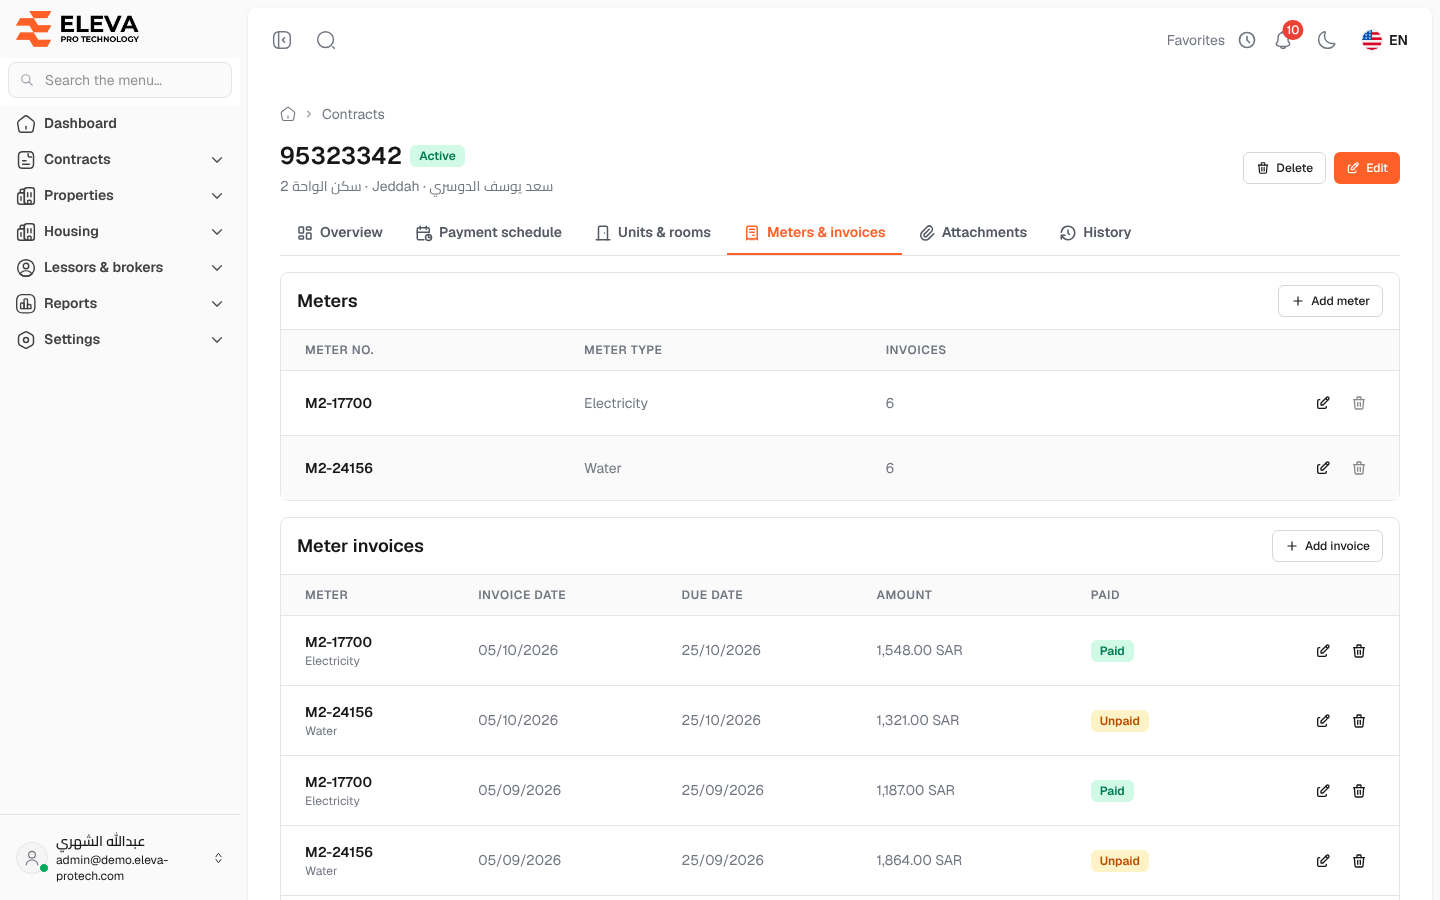This screenshot has height=900, width=1440.
Task: Open notifications bell with badge 10
Action: [x=1283, y=40]
